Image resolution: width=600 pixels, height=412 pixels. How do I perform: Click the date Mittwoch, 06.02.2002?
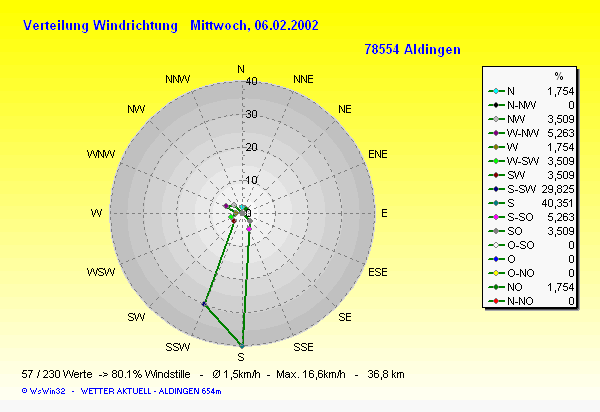257,25
